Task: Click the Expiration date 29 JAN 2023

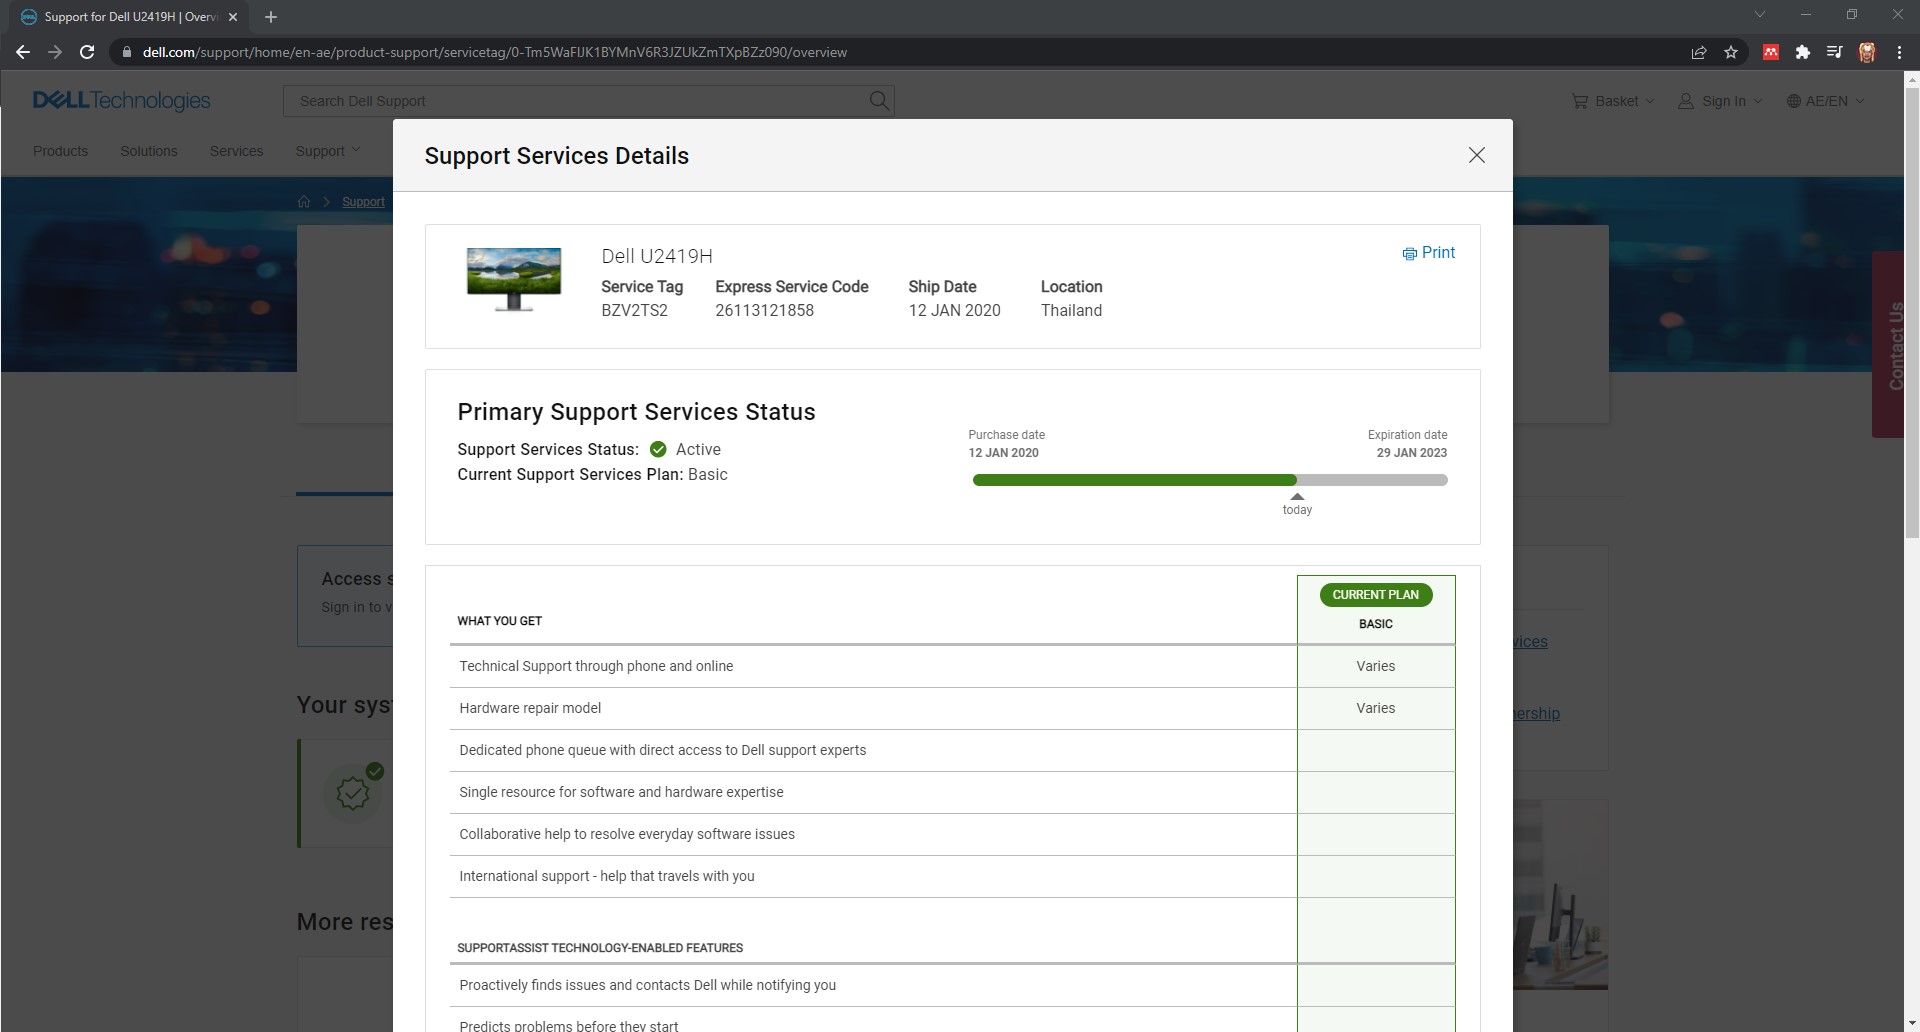Action: tap(1411, 453)
